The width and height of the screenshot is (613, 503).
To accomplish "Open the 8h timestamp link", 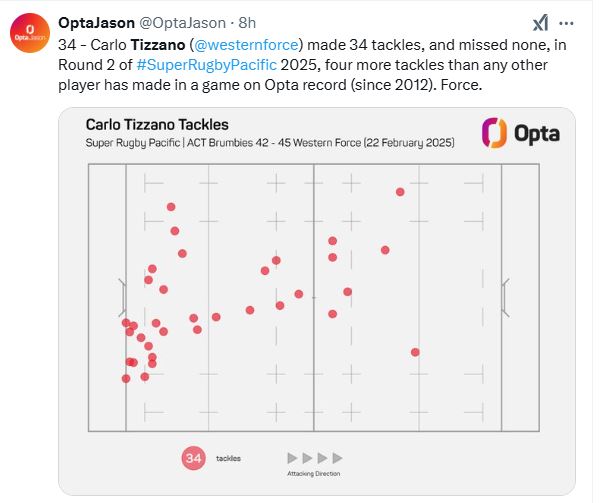I will pos(247,23).
